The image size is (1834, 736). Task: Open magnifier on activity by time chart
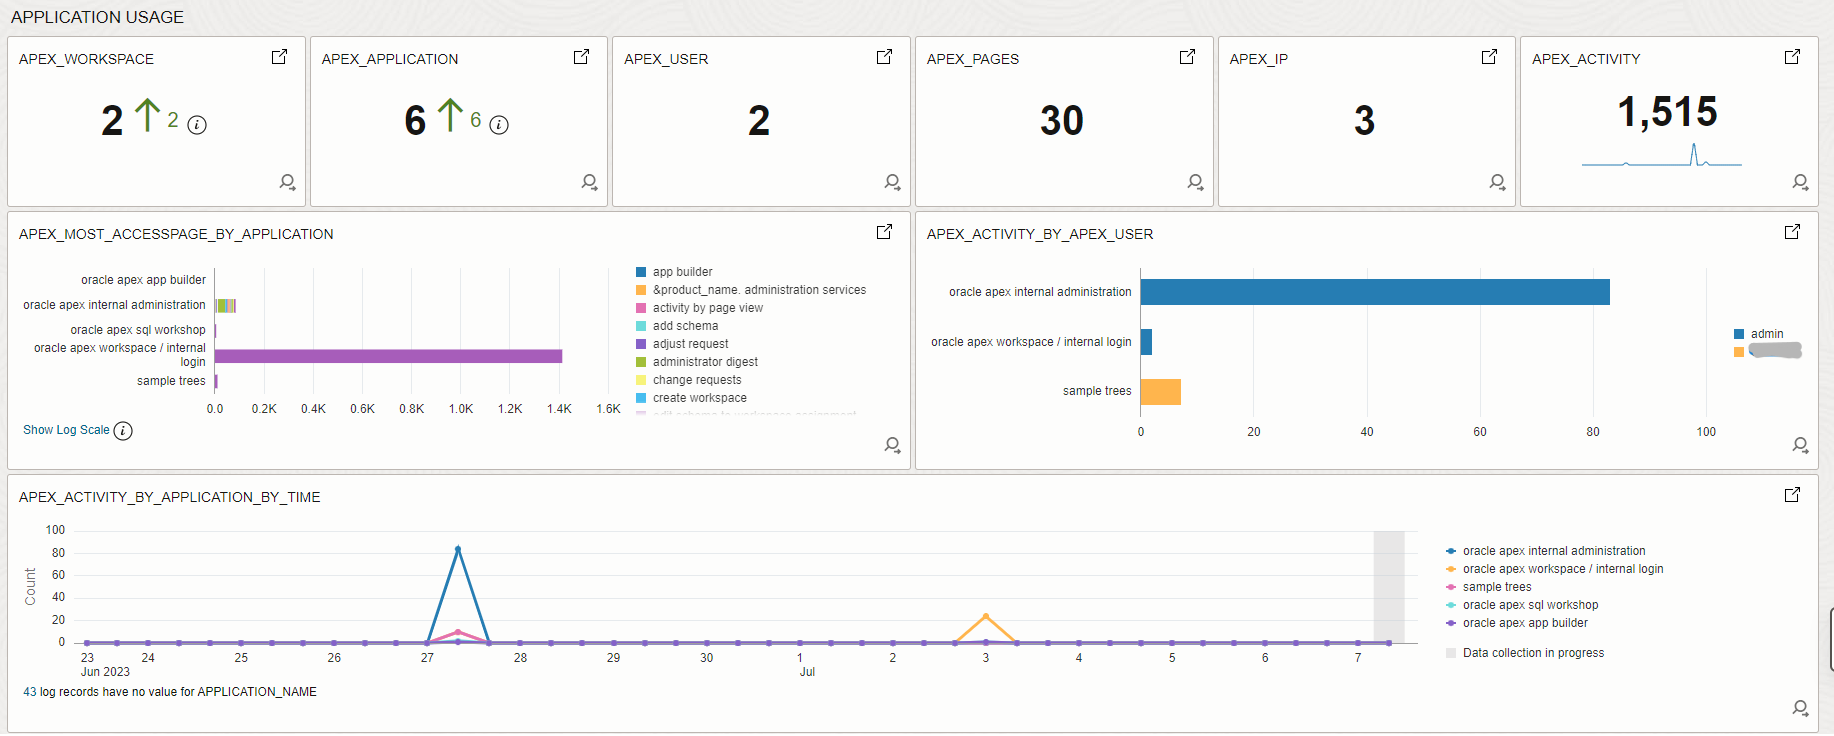(1800, 708)
